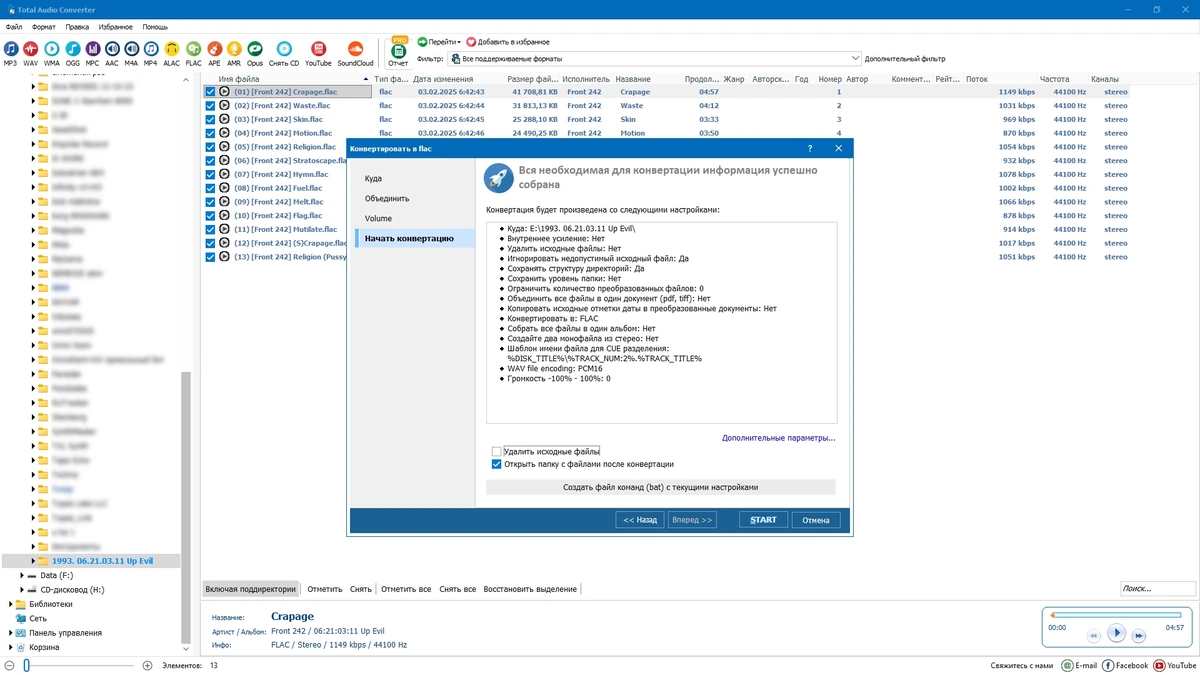Click the thumbnail zoom slider at bottom-left
The height and width of the screenshot is (675, 1200).
(x=78, y=665)
